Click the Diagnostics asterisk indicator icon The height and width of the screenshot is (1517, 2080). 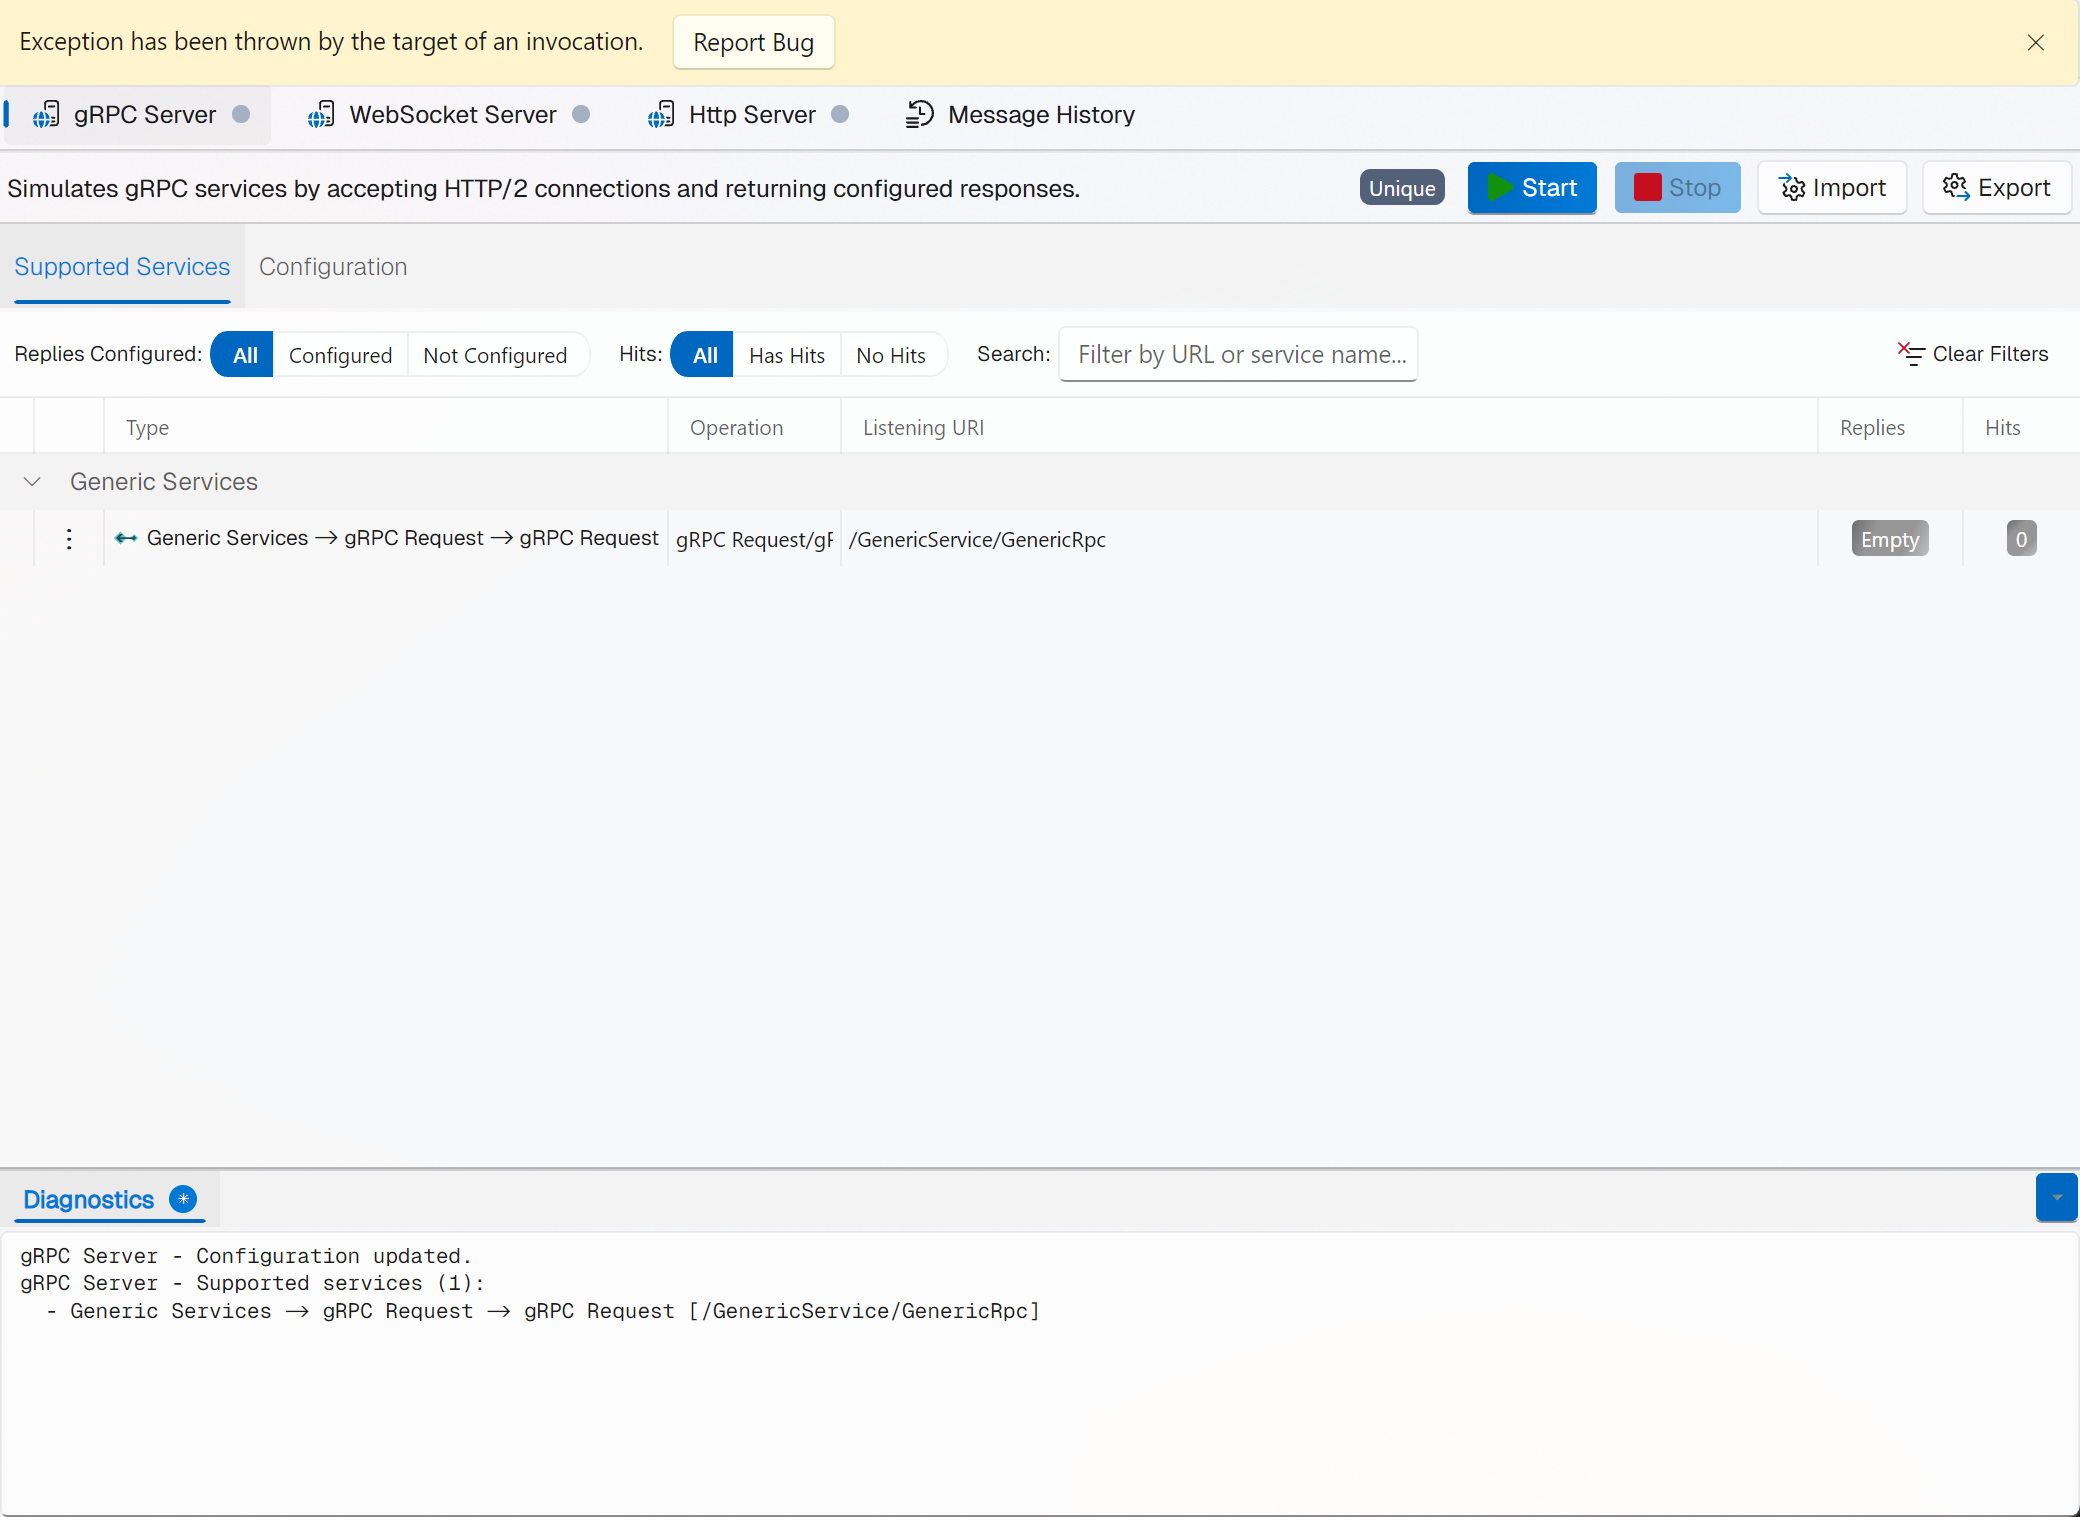[183, 1199]
